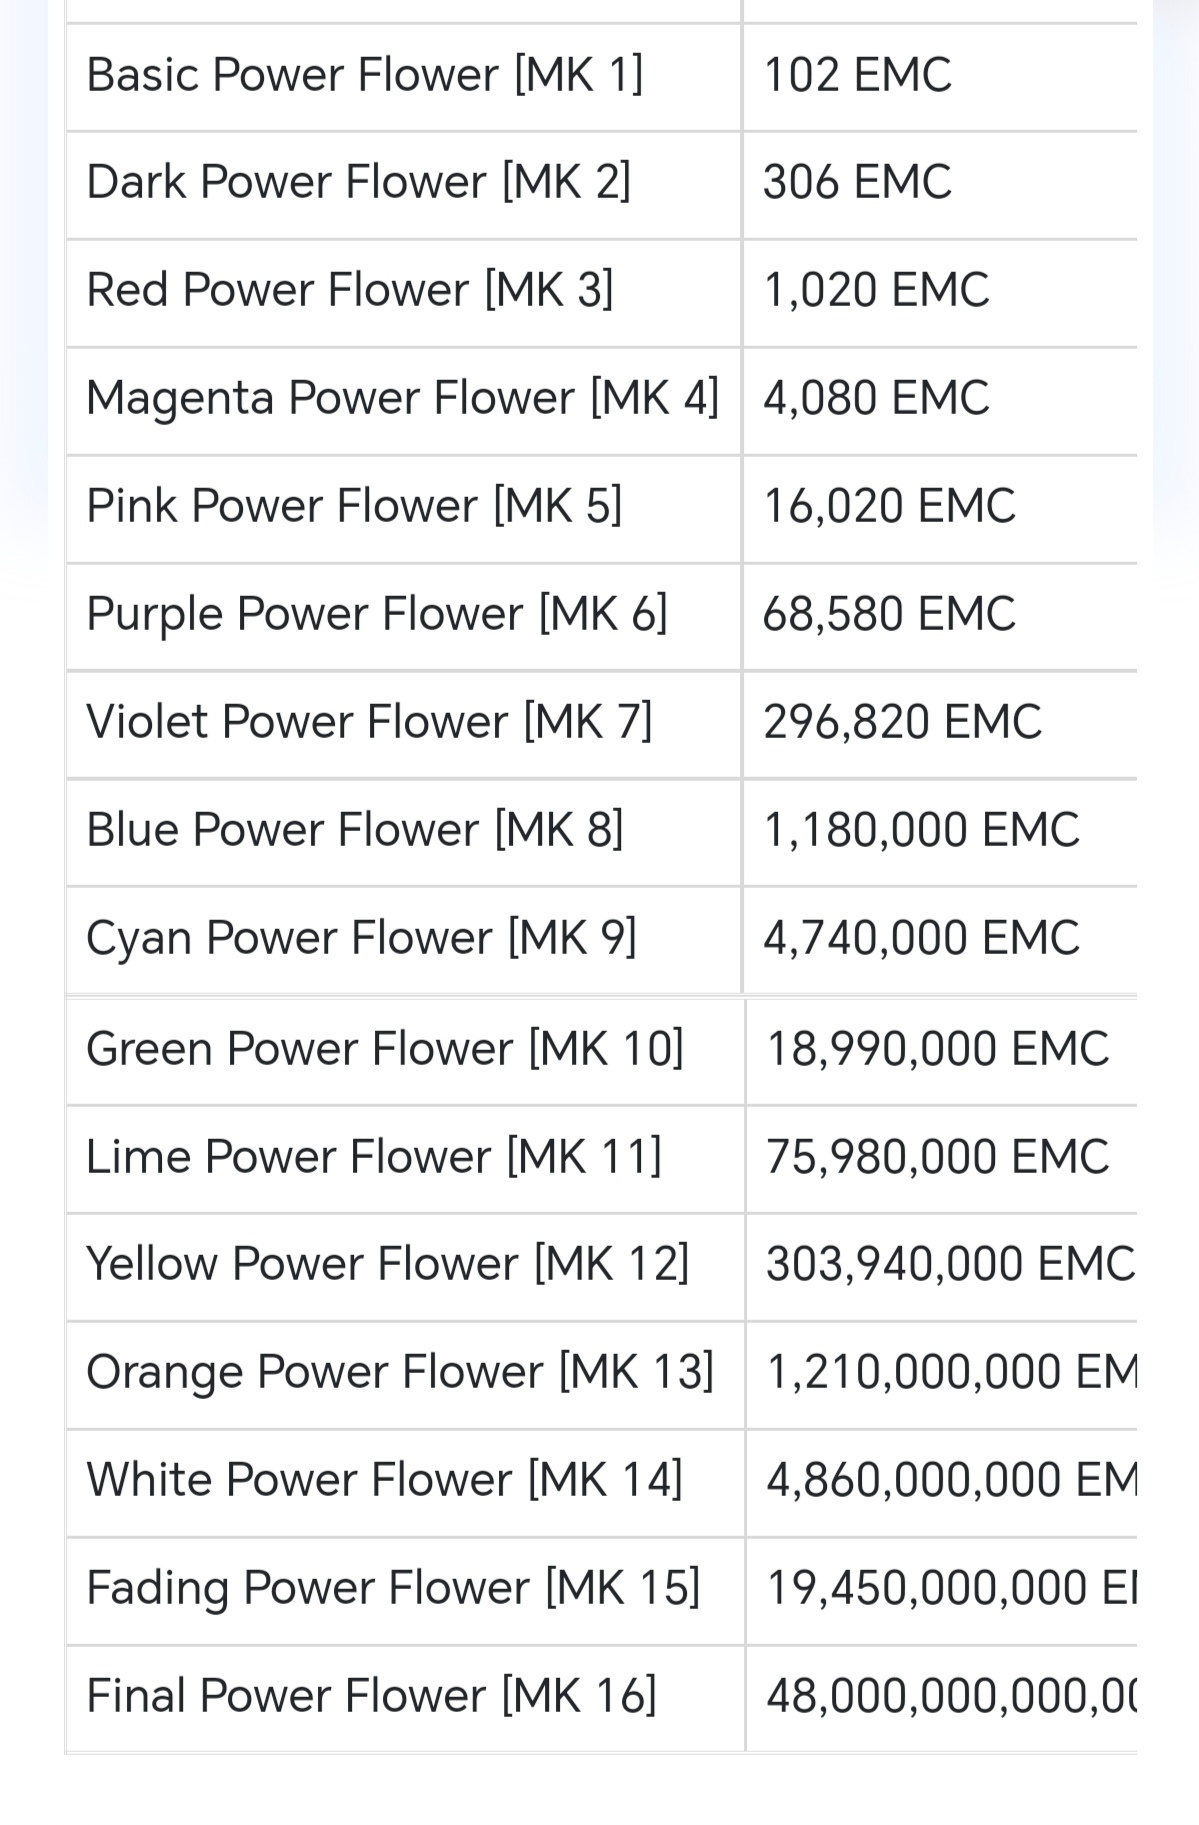Select the Fading Power Flower [MK 15] cell
Viewport: 1199px width, 1825px height.
tap(406, 1591)
